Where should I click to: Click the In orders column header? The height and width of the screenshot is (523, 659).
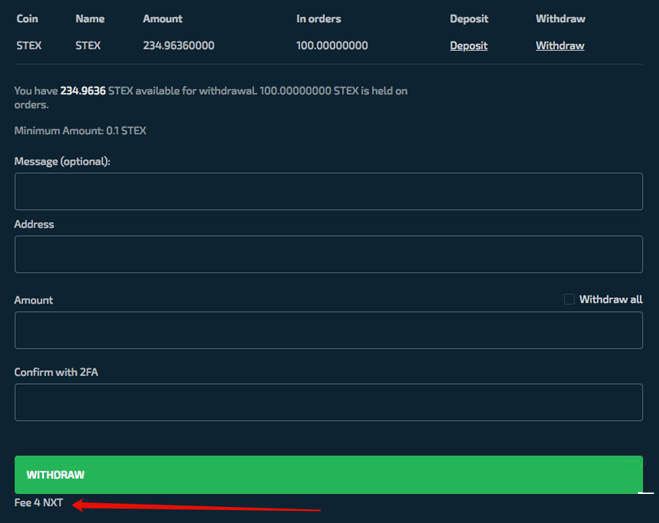(319, 19)
